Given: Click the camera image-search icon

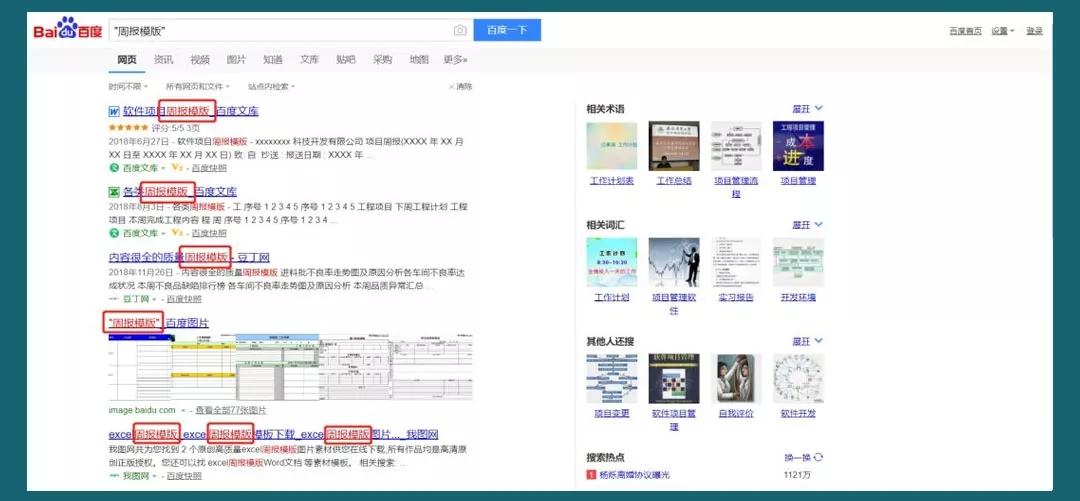Looking at the screenshot, I should (x=459, y=30).
